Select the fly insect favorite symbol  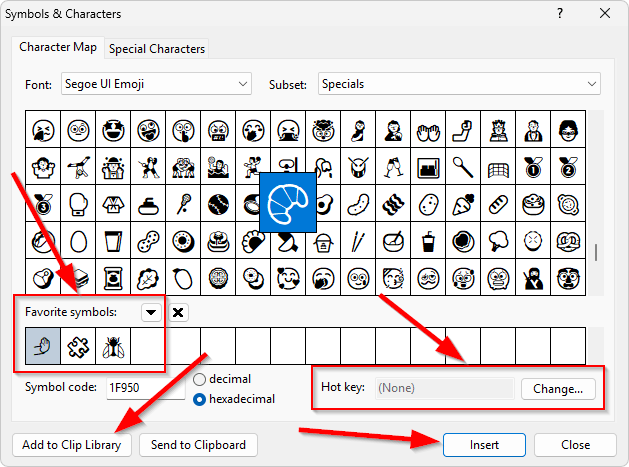113,346
